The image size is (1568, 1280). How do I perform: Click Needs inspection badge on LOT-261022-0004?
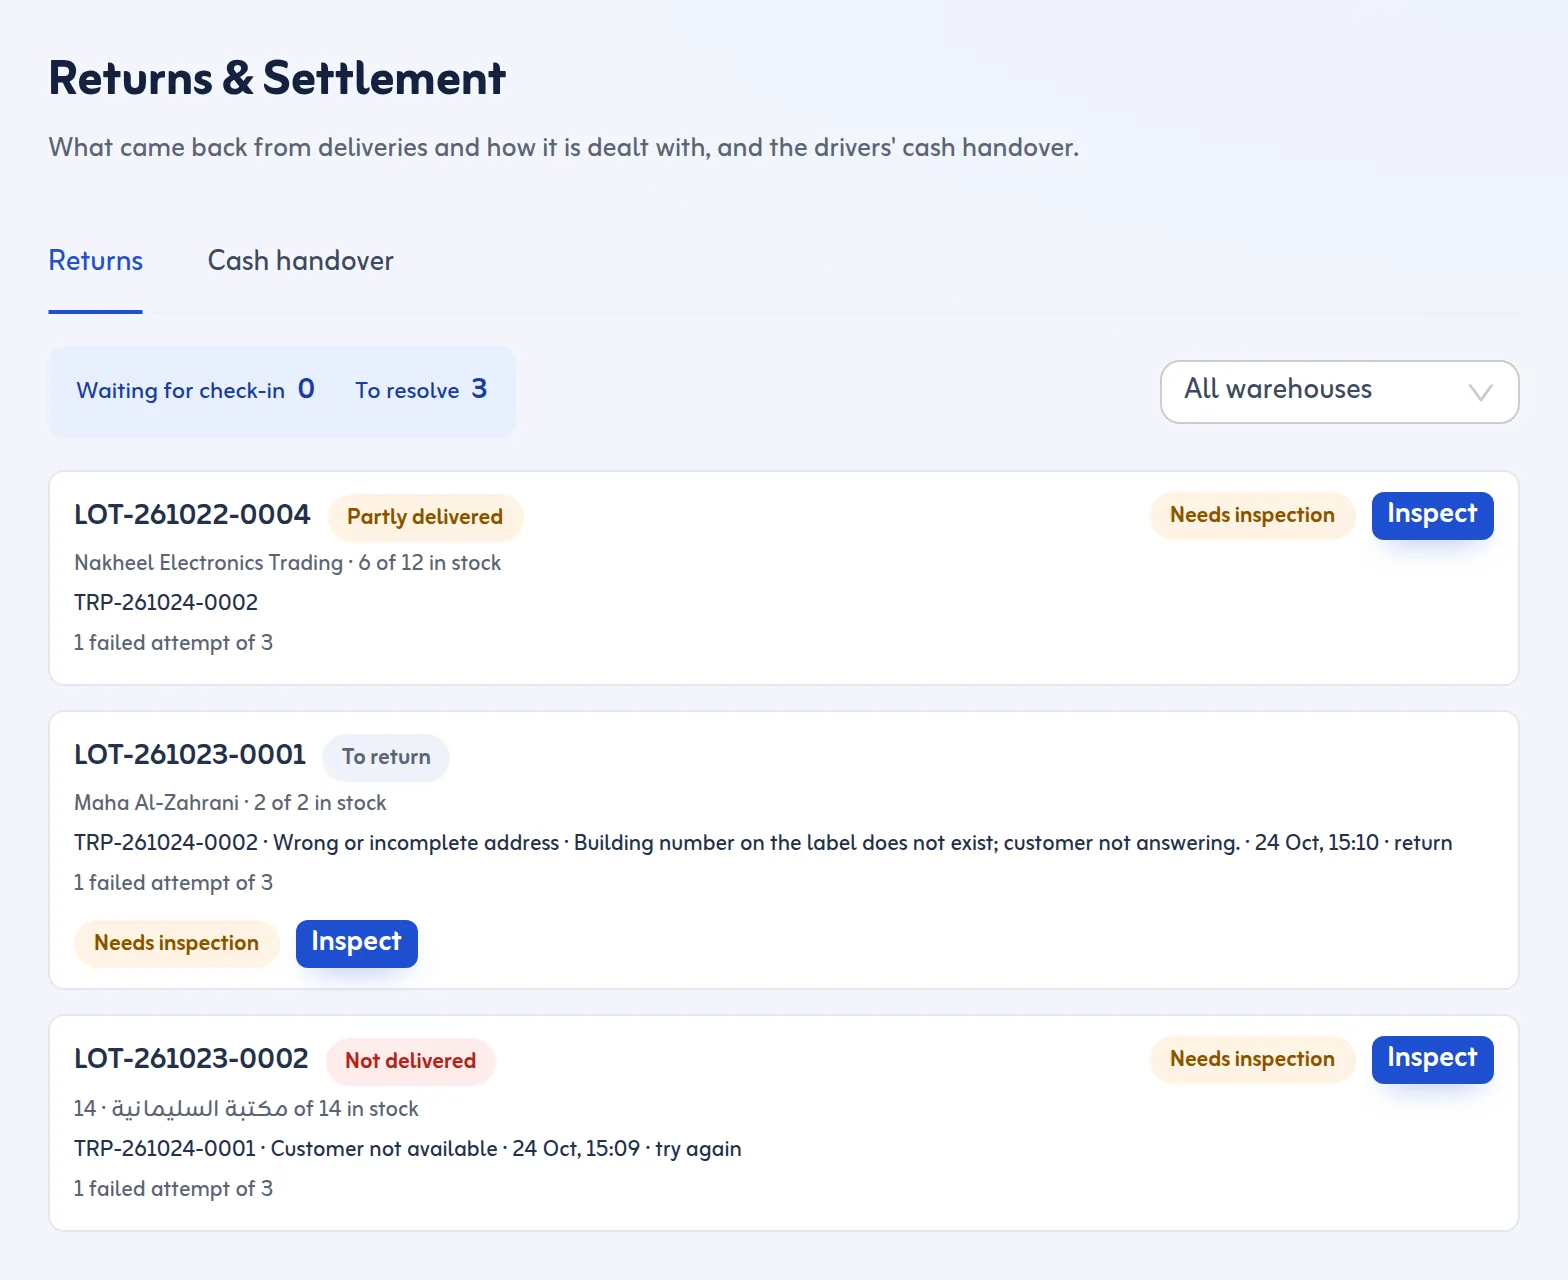click(x=1252, y=515)
